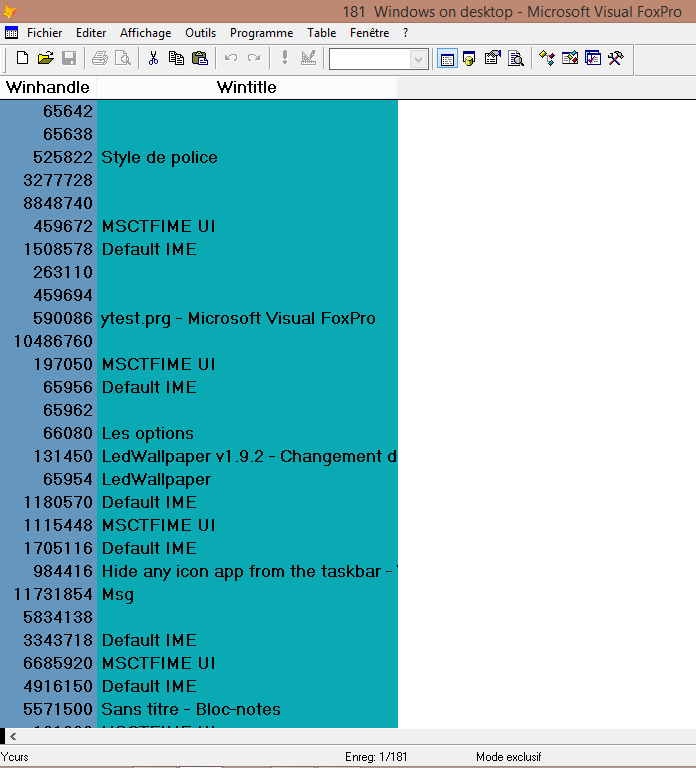Viewport: 696px width, 768px height.
Task: Open the Fenêtre menu
Action: 369,33
